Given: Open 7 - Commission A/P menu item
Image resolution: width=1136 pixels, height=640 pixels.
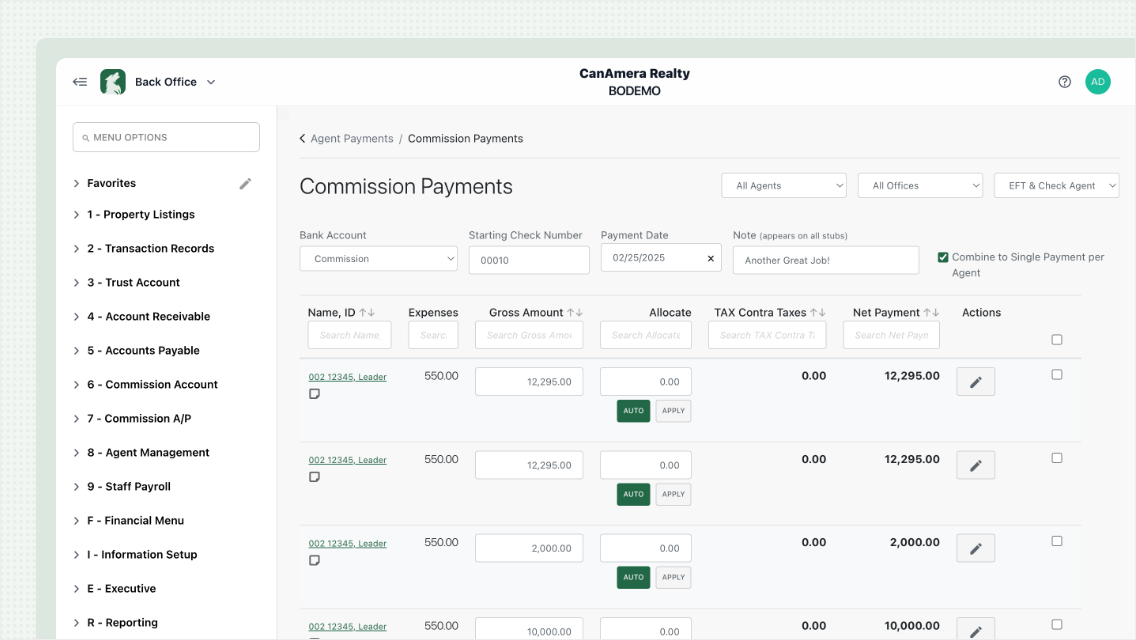Looking at the screenshot, I should [139, 419].
